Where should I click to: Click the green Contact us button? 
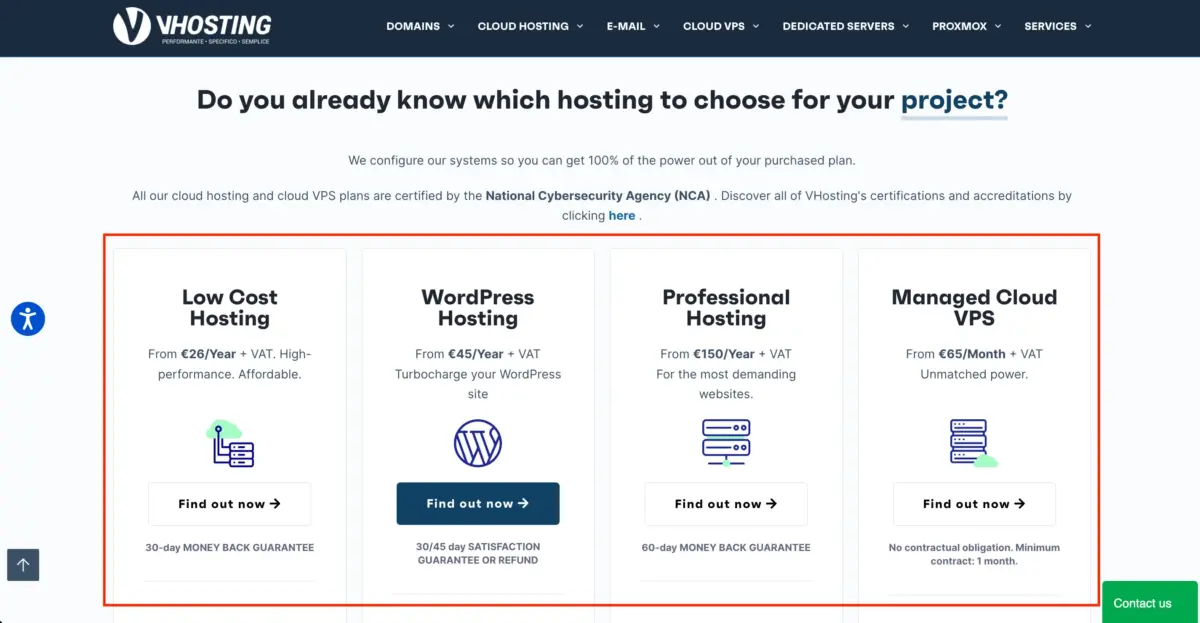tap(1149, 602)
